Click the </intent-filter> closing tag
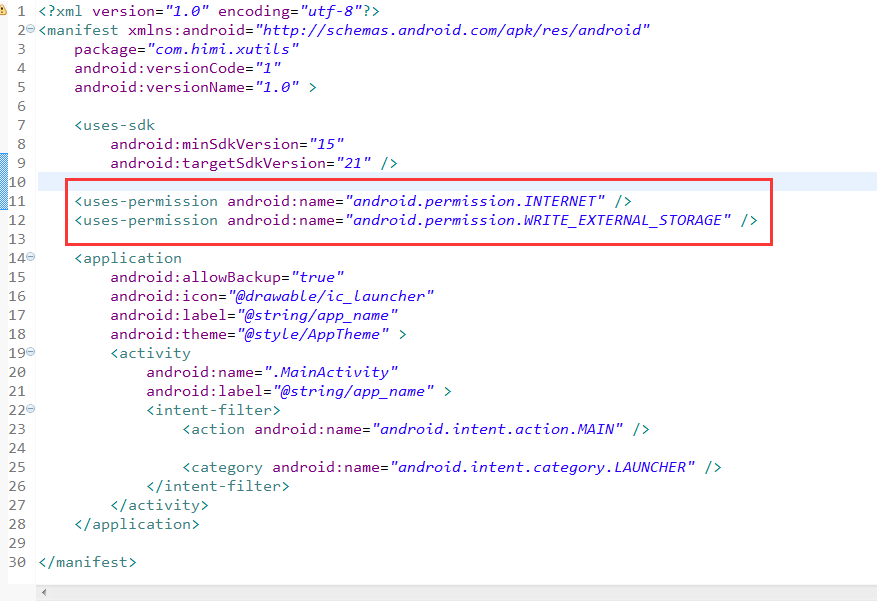This screenshot has width=877, height=601. tap(218, 486)
